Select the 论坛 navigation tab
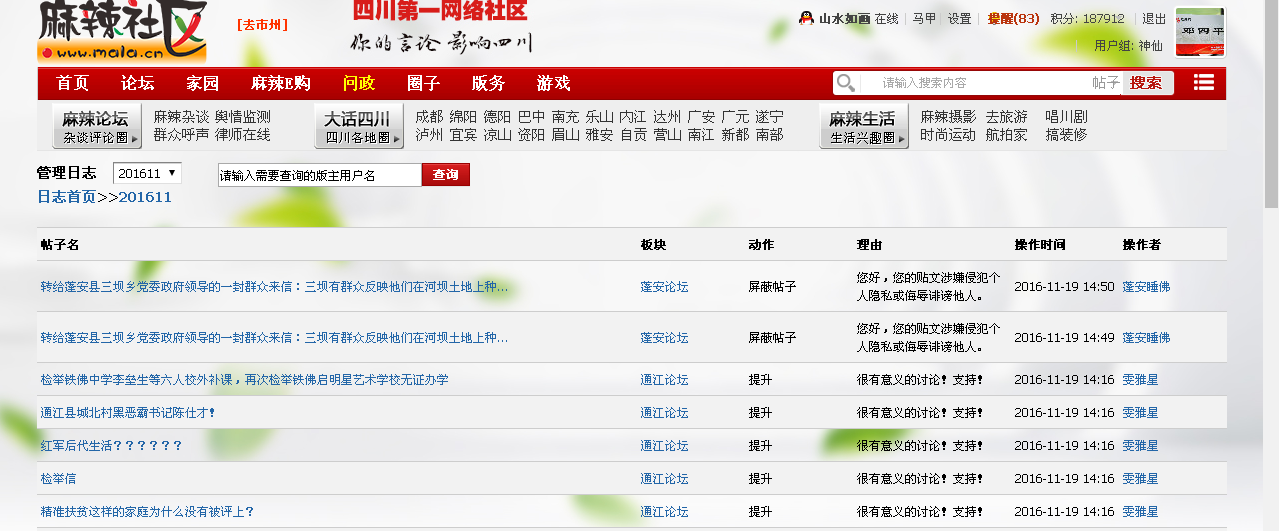Image resolution: width=1279 pixels, height=531 pixels. coord(137,83)
